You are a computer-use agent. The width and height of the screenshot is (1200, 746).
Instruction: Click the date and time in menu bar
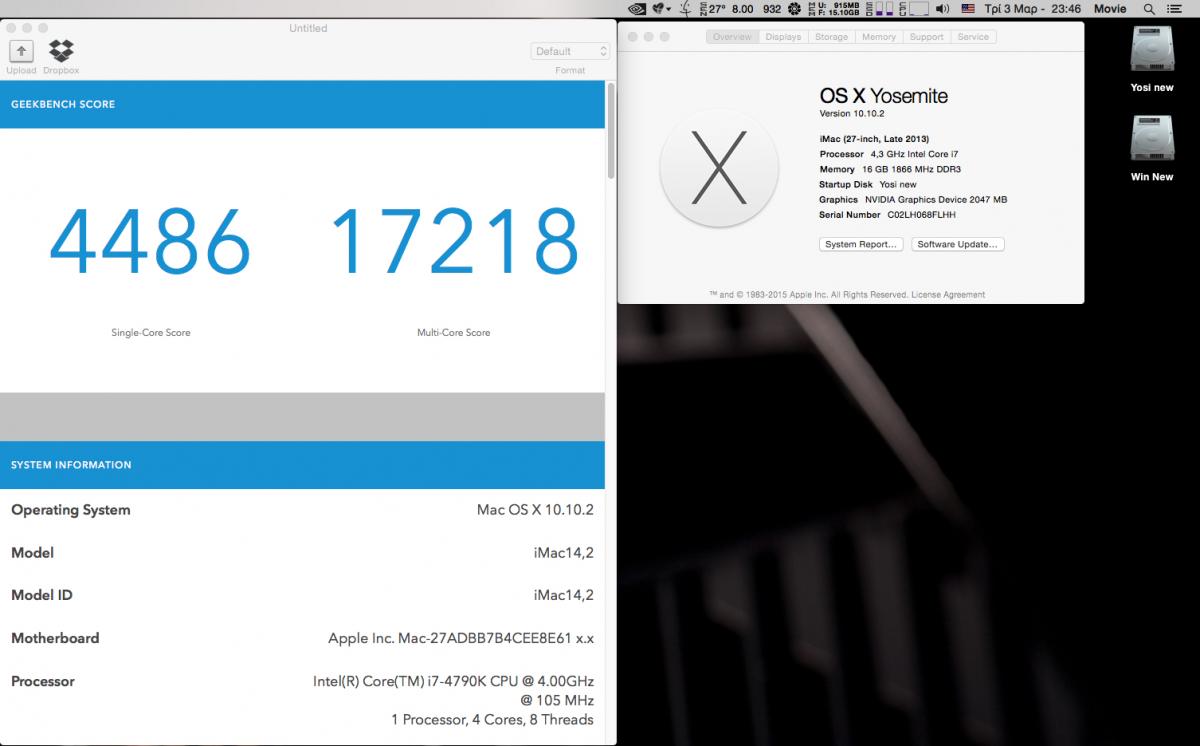[x=1033, y=8]
